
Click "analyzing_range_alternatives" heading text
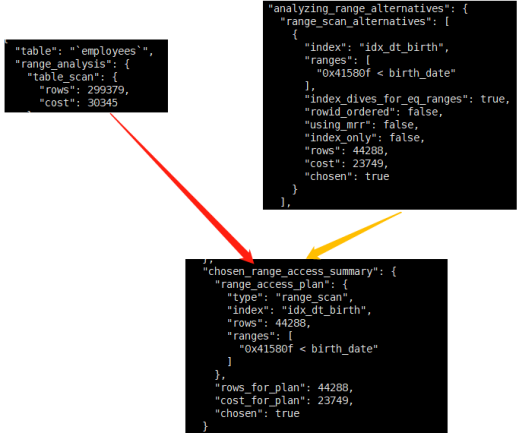(x=359, y=9)
